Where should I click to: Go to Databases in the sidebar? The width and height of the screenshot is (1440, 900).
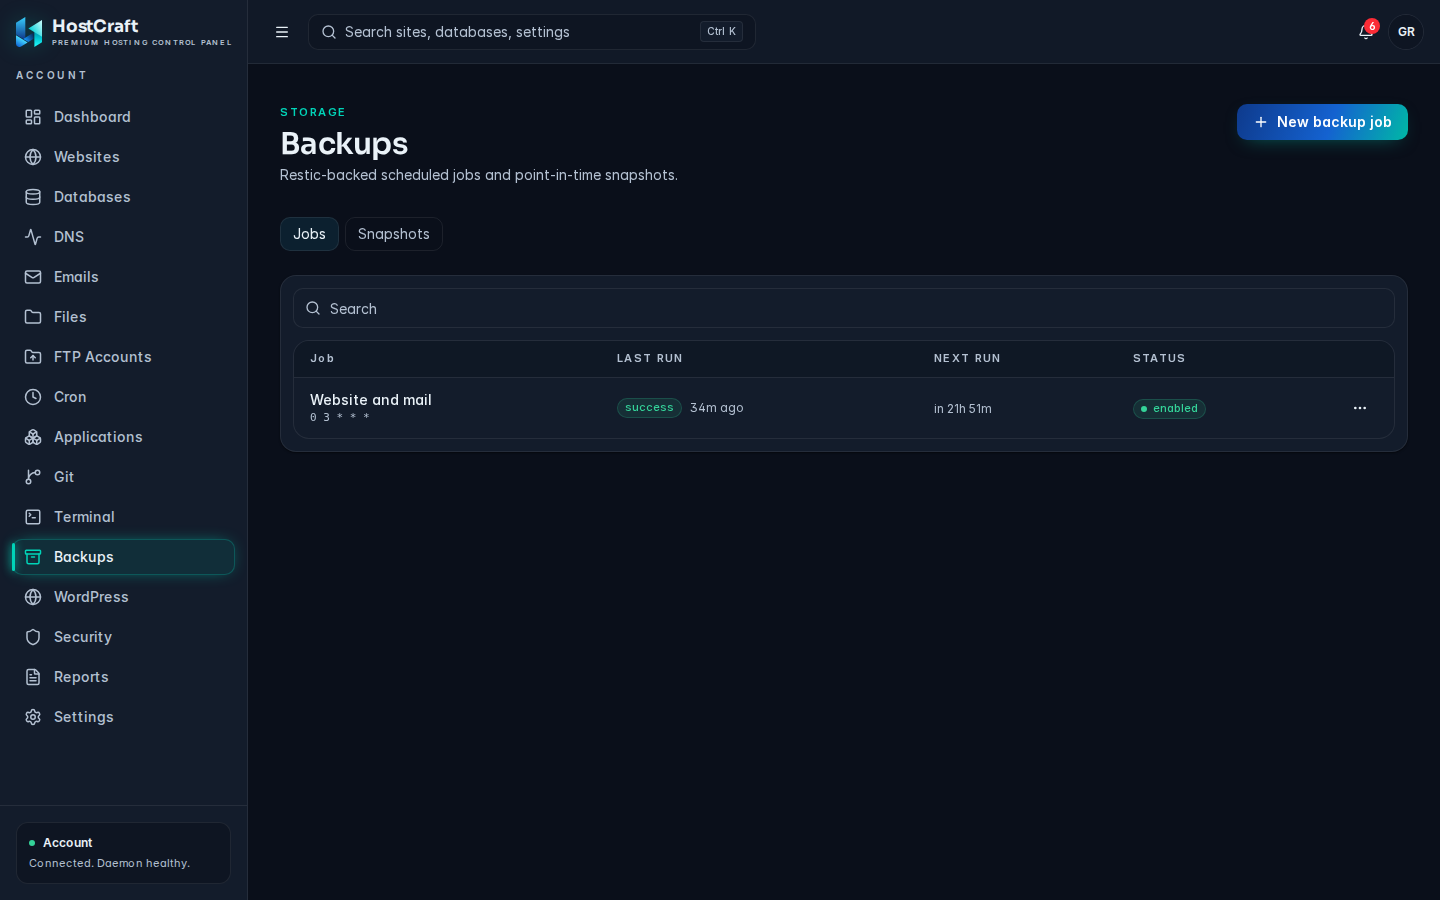(x=124, y=197)
